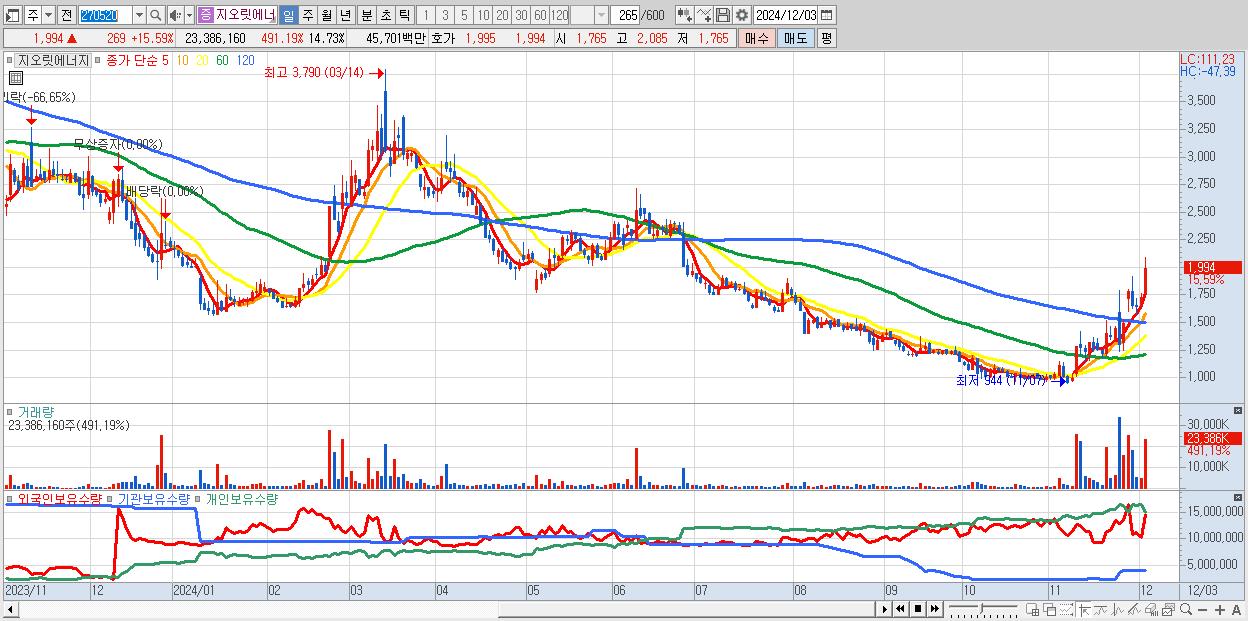Select the 20 interval tab
The width and height of the screenshot is (1248, 621).
(x=502, y=15)
